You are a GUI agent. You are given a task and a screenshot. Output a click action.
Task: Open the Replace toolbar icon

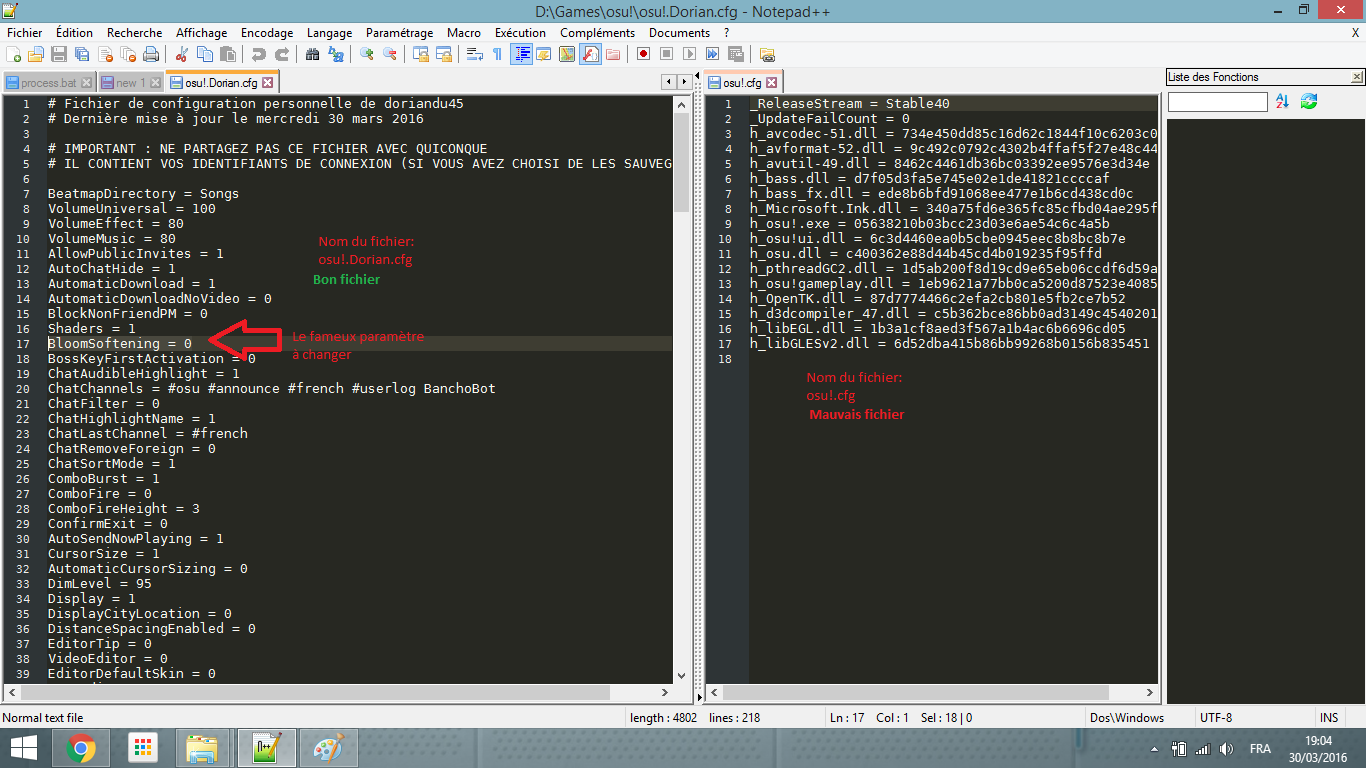coord(336,54)
